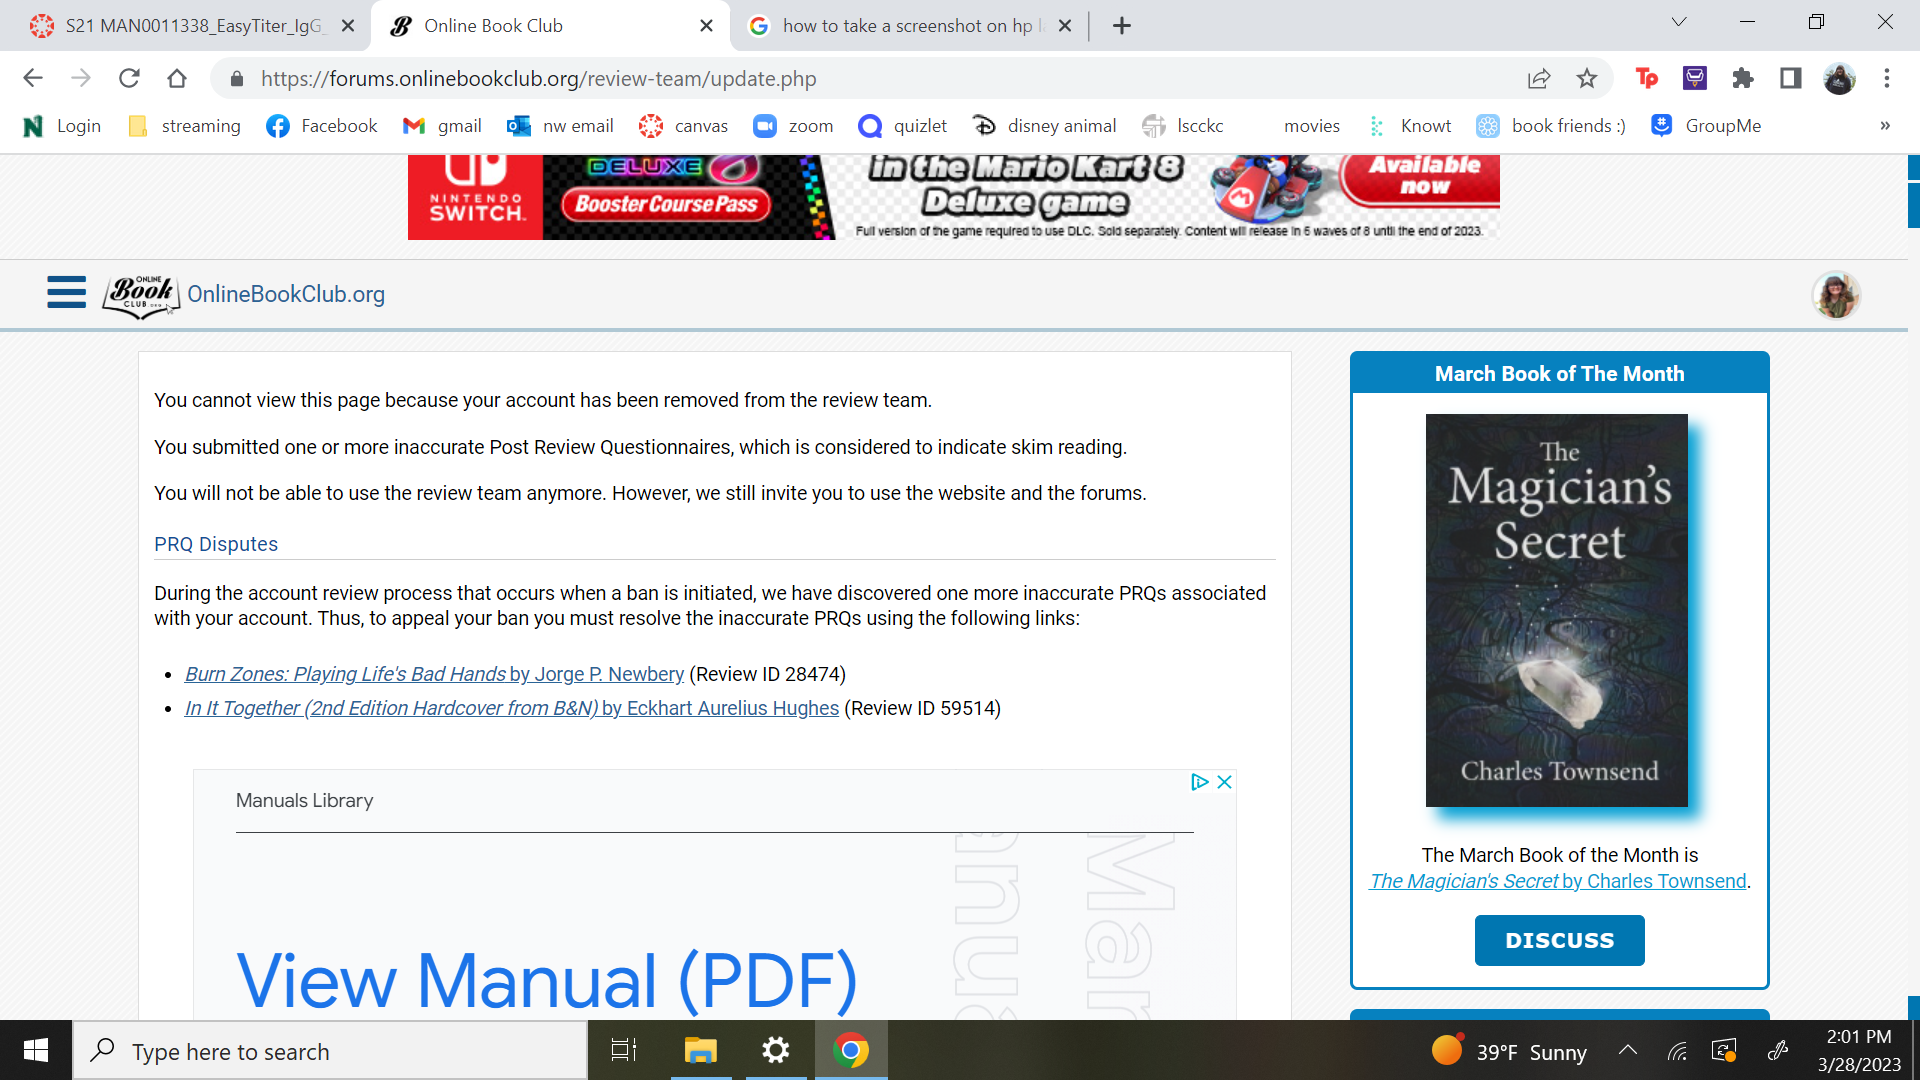Open the Facebook bookmark
Screen dimensions: 1920x1080
pos(322,125)
